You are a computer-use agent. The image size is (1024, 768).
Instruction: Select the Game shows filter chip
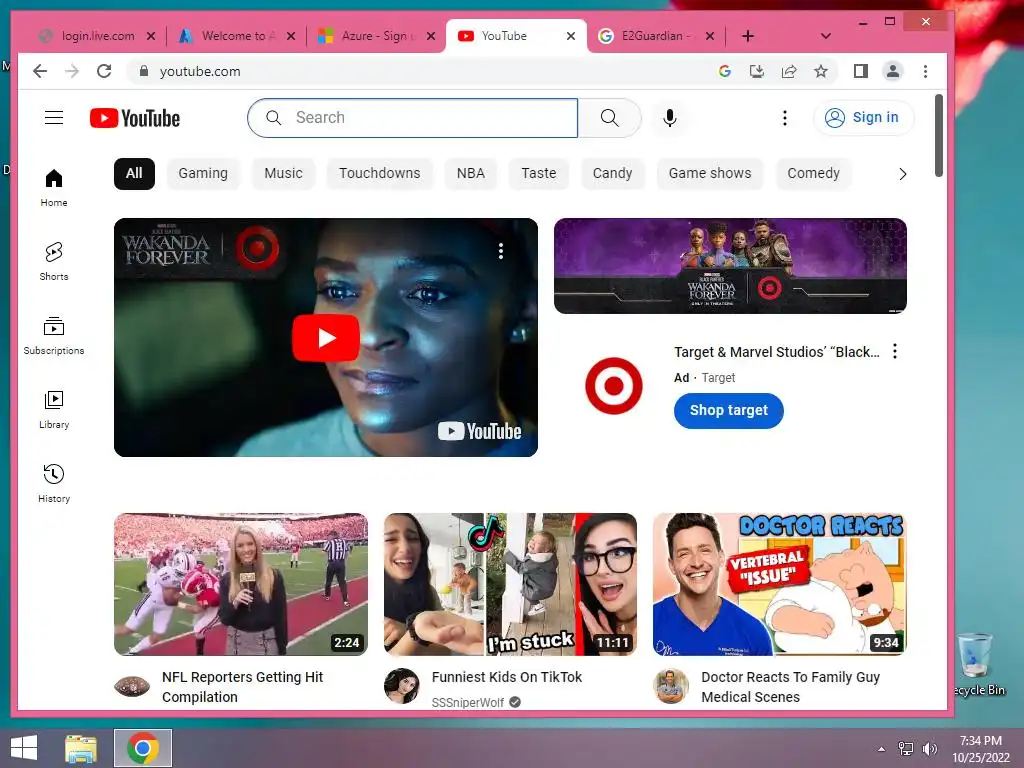[x=710, y=174]
